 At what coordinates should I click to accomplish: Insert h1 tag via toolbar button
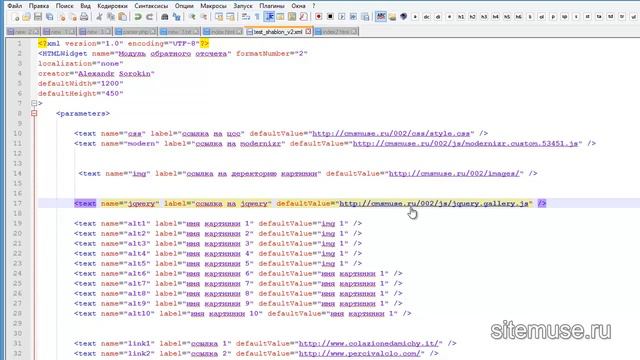461,17
